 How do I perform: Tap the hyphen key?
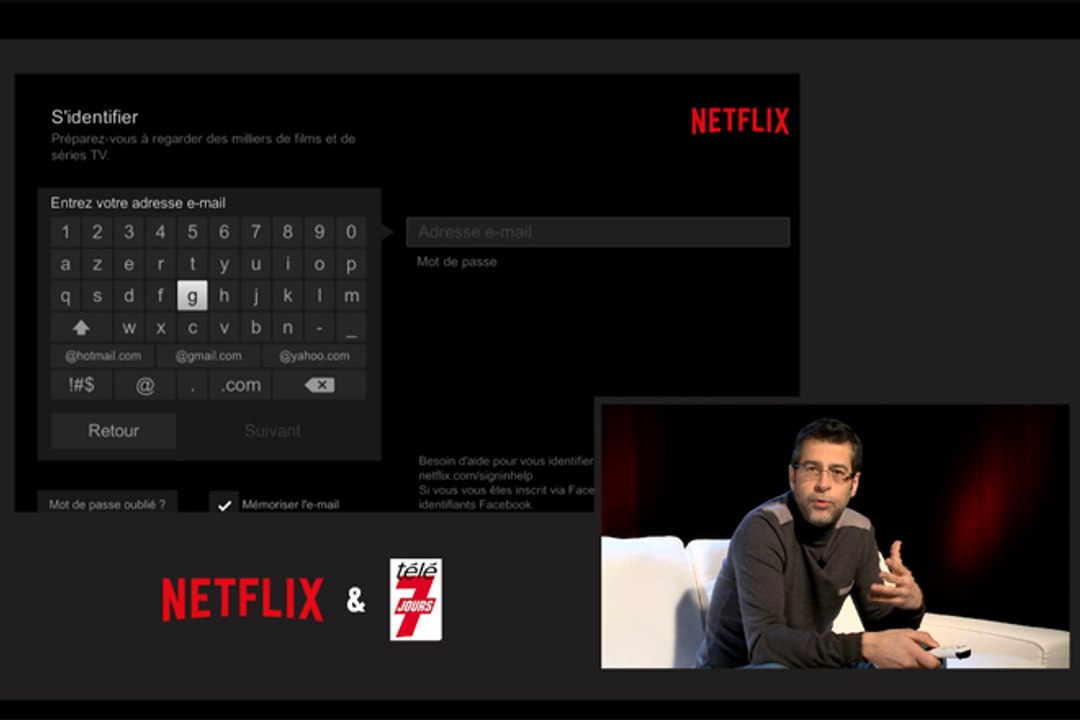click(x=319, y=328)
